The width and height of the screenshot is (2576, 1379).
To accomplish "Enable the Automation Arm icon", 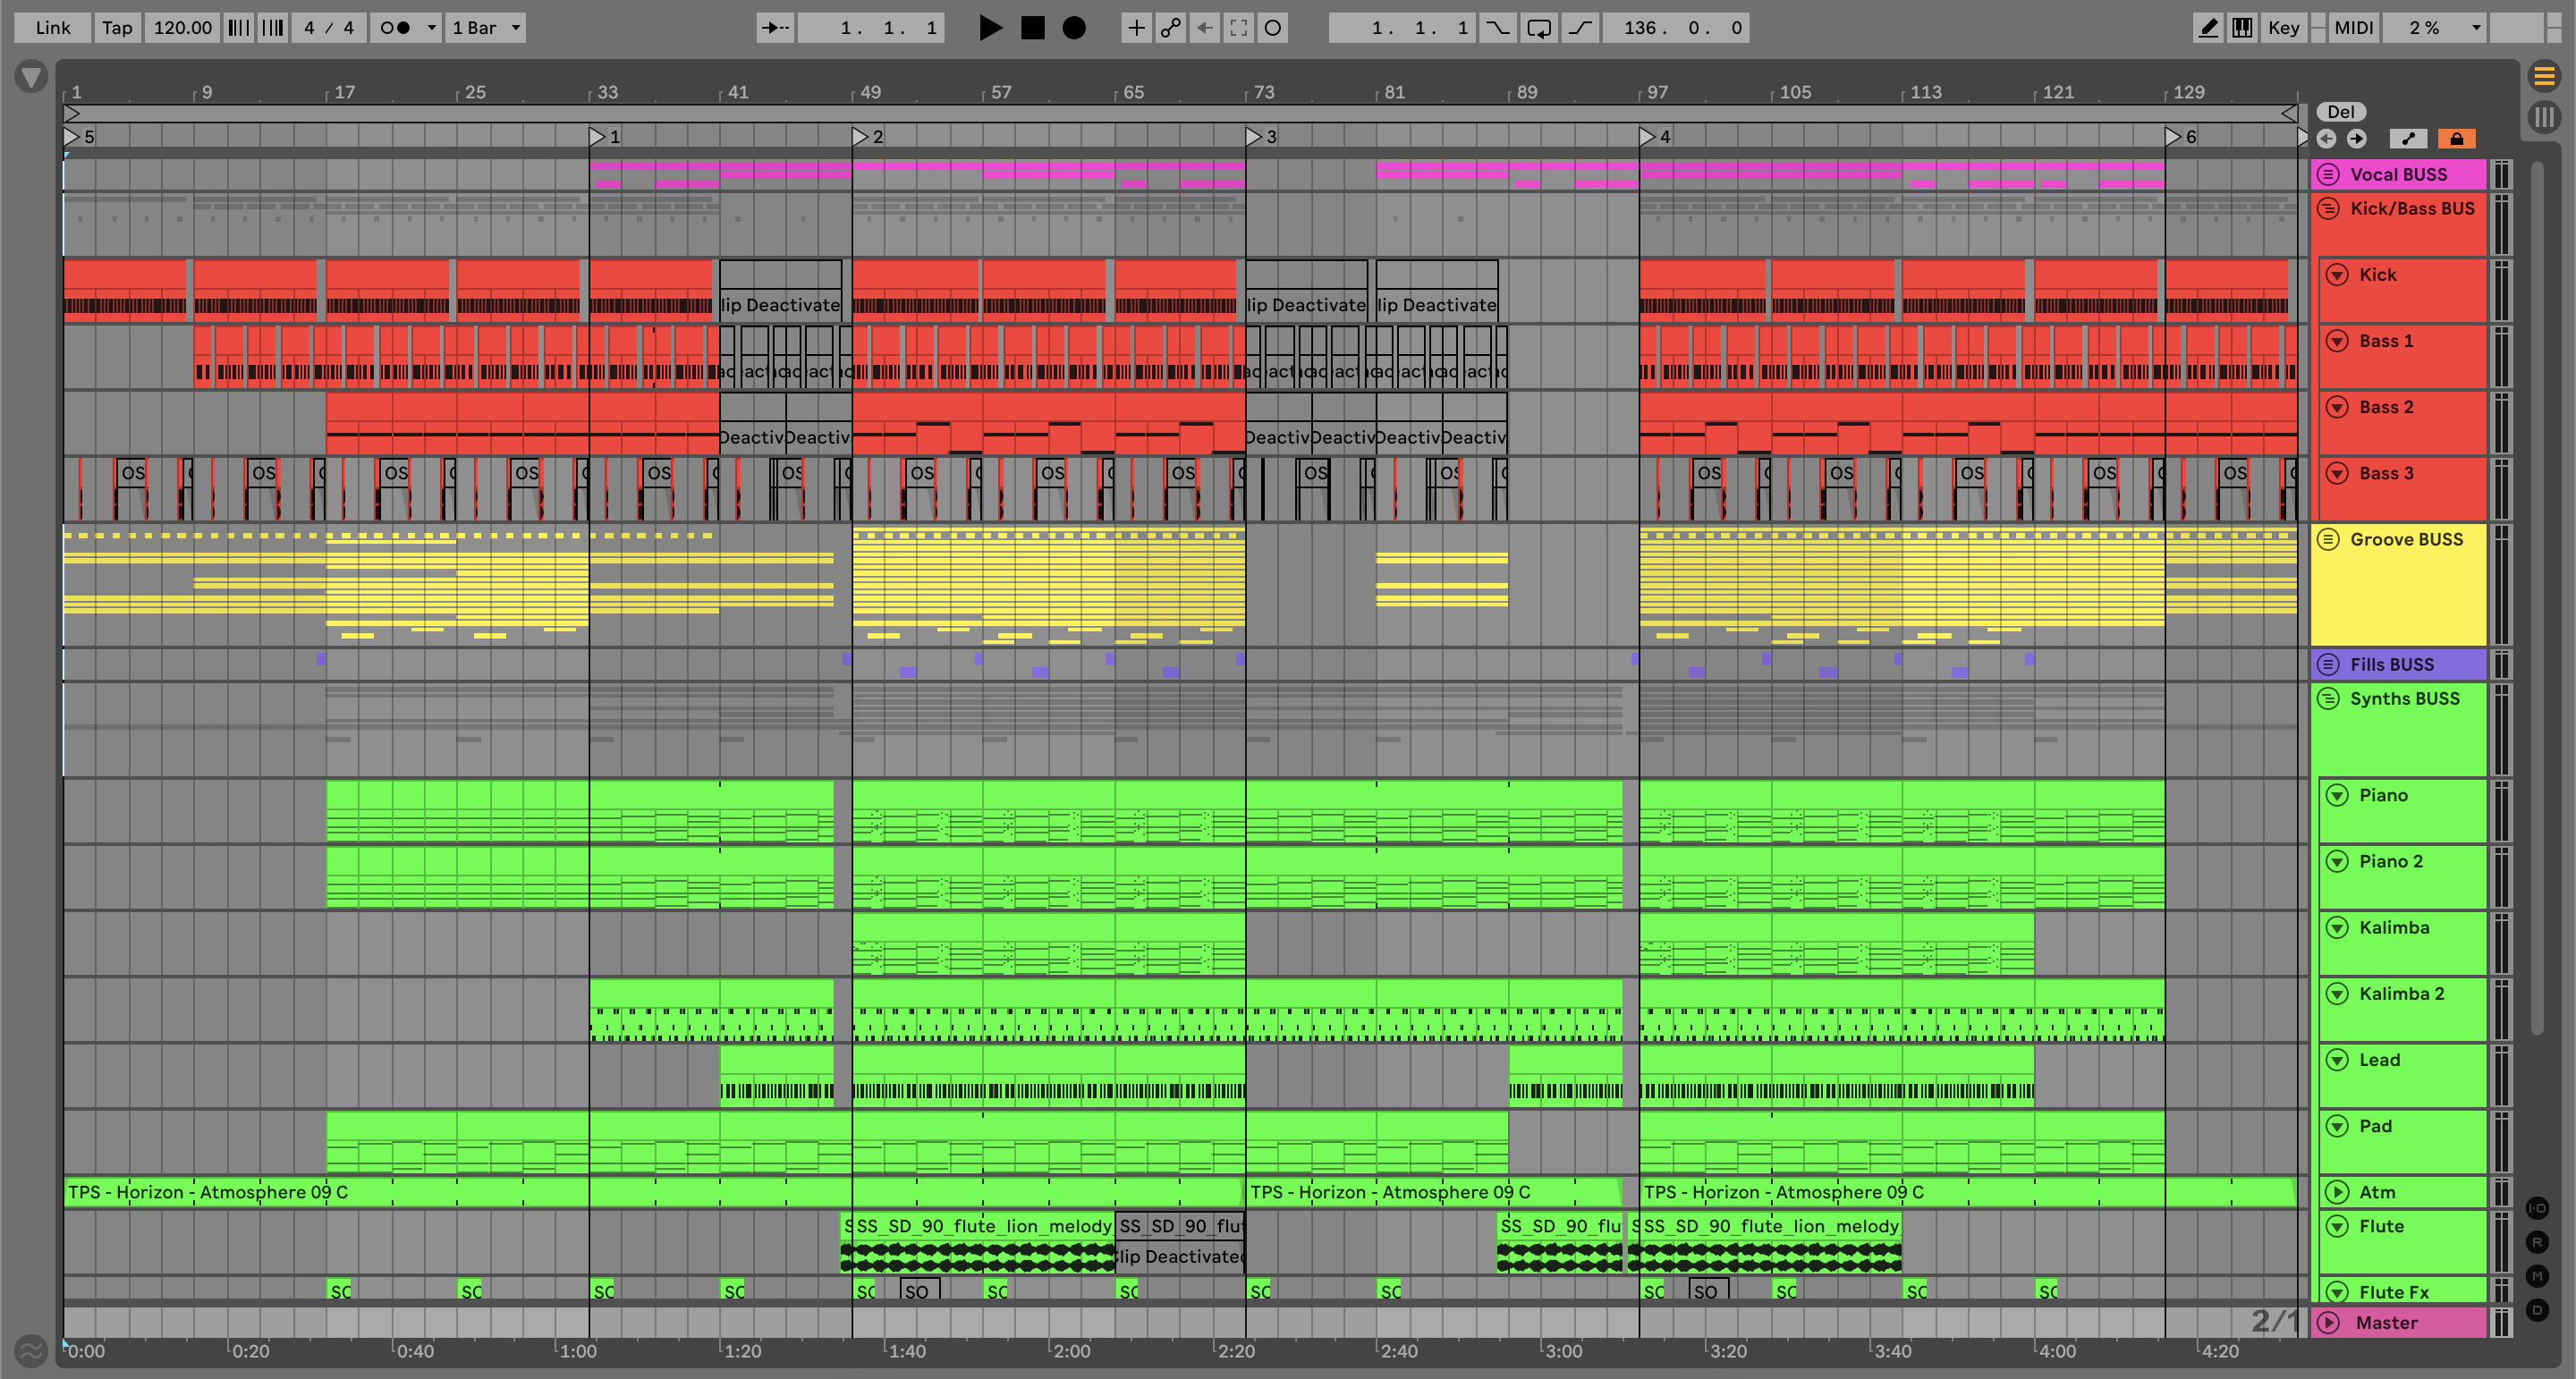I will 1170,27.
